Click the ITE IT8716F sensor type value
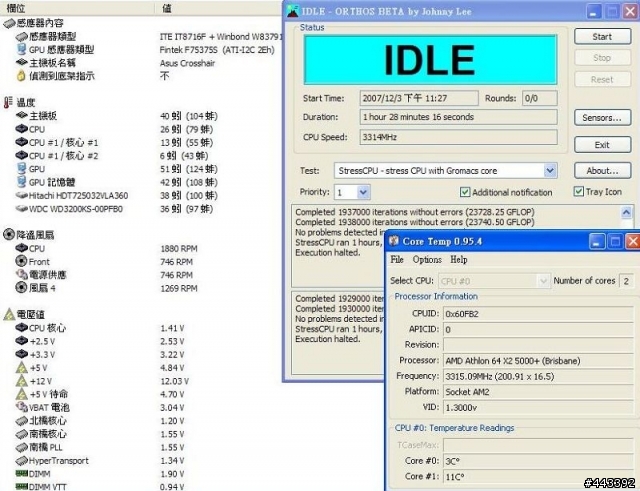 click(221, 37)
